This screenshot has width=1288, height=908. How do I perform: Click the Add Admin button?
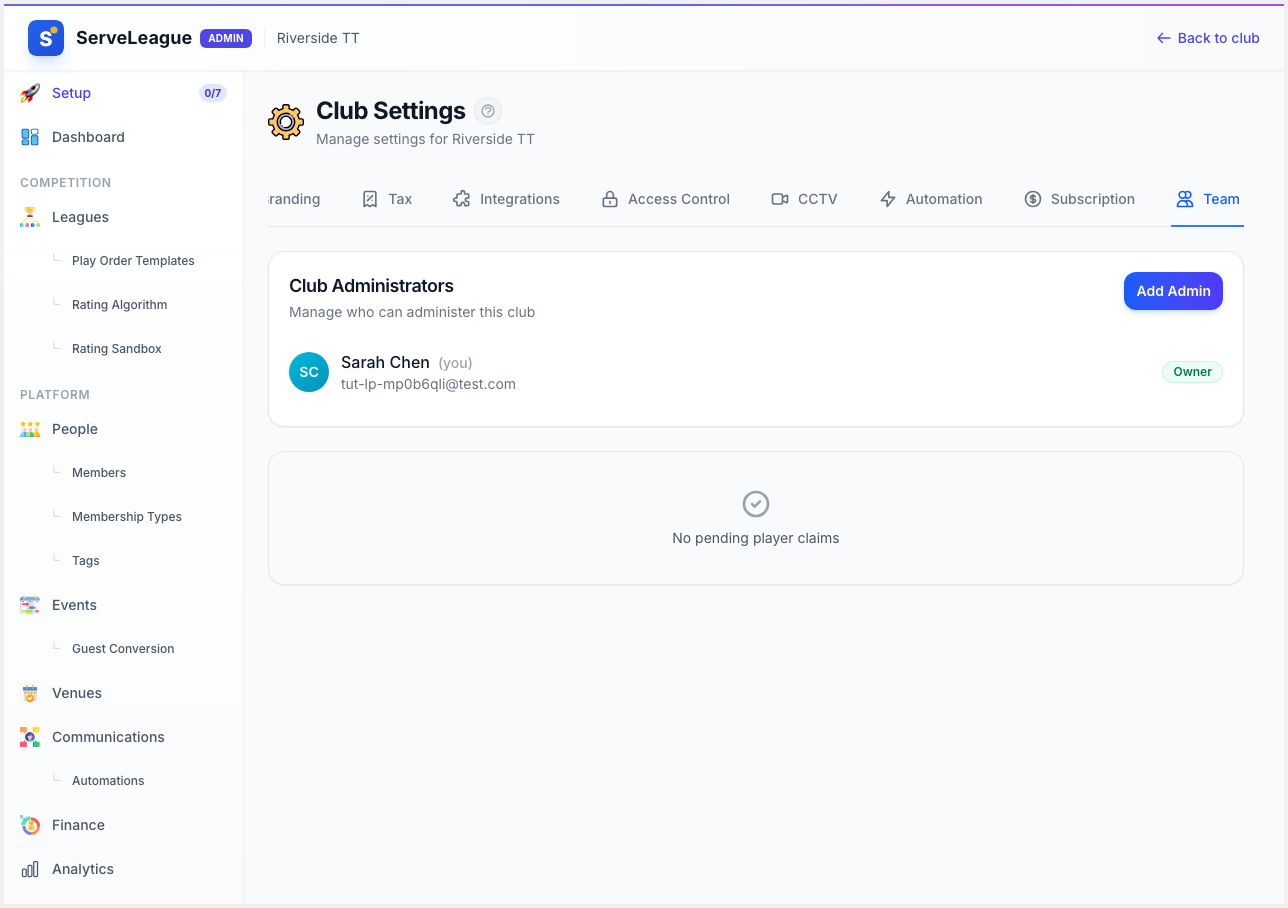[1173, 291]
